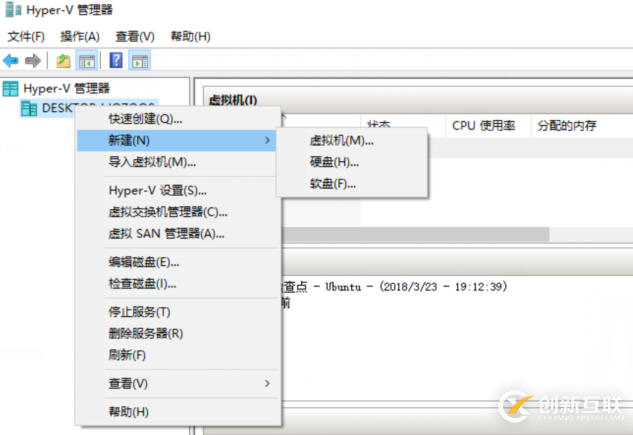Click the Hyper-V Manager title bar icon
The height and width of the screenshot is (435, 633).
[13, 10]
